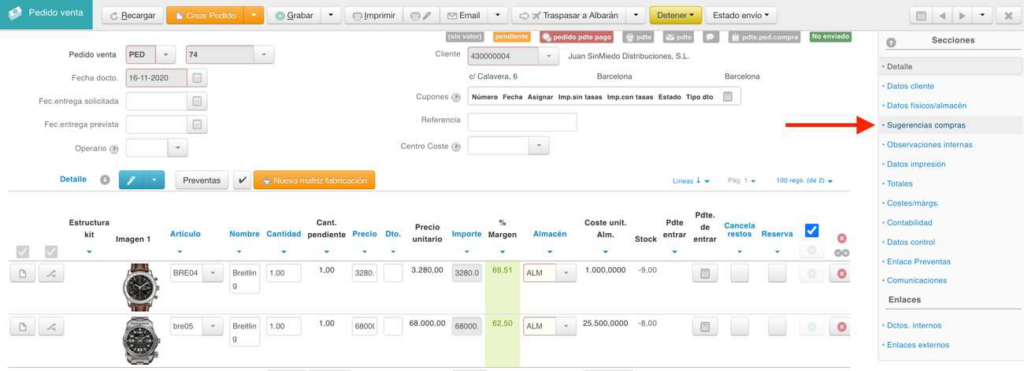Click the Secciones collapse icon

(890, 41)
